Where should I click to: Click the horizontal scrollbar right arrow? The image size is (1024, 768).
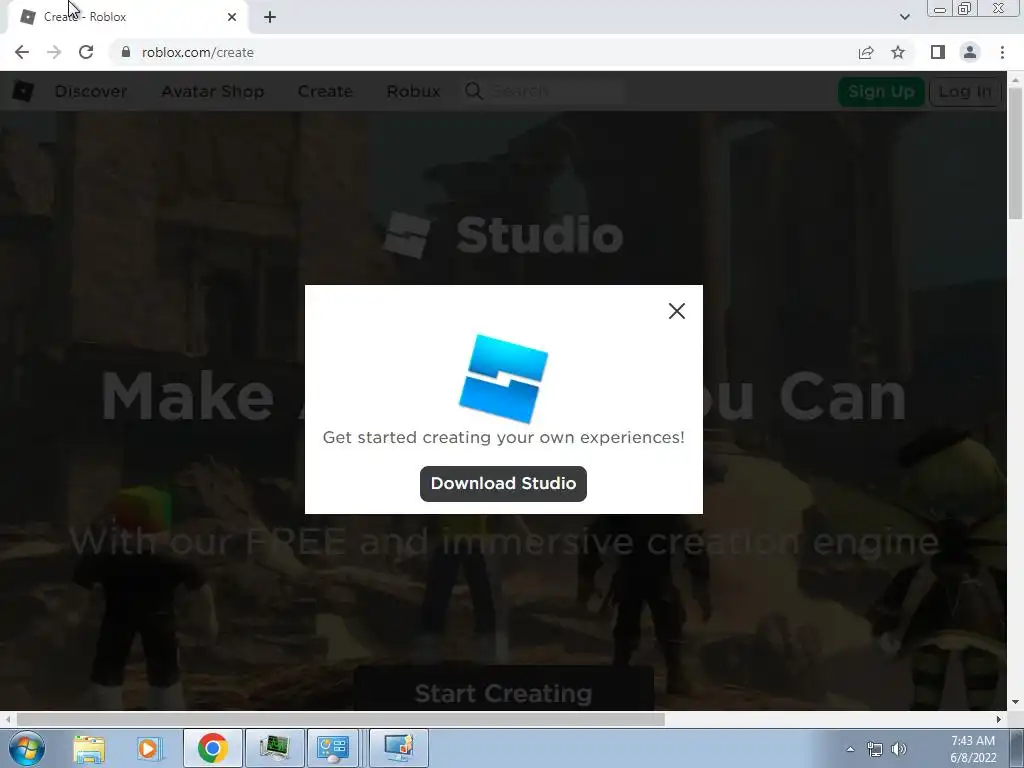click(x=999, y=719)
